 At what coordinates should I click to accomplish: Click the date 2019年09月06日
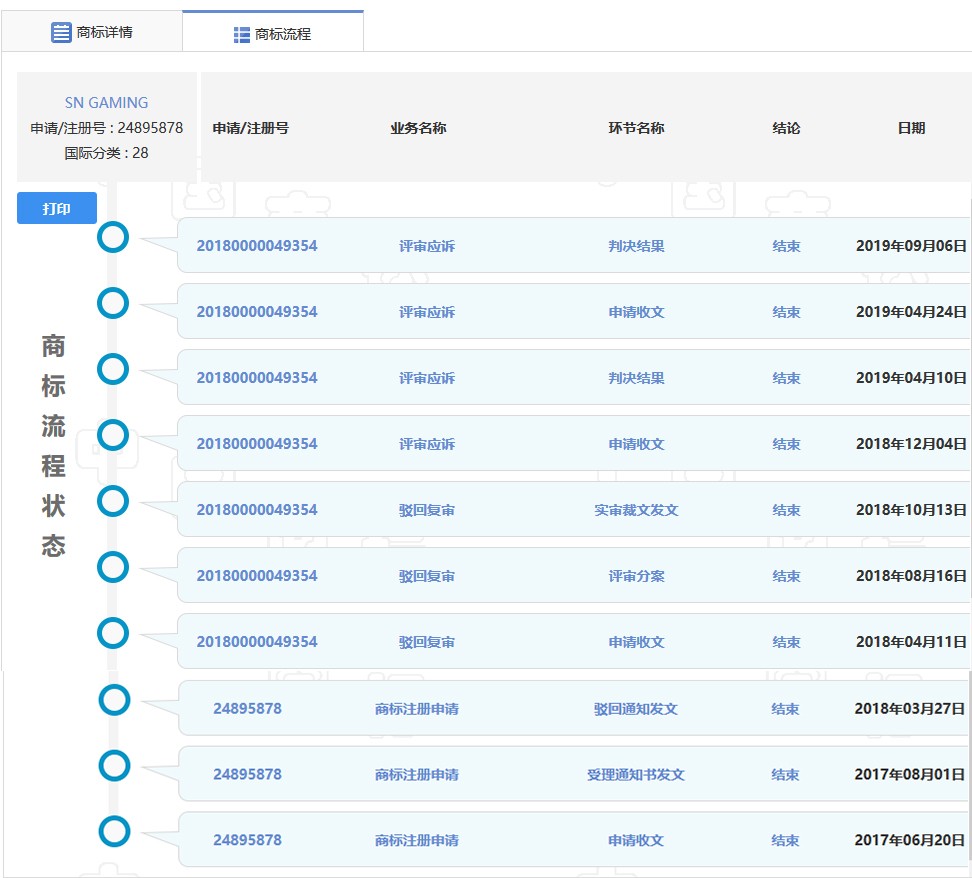click(911, 246)
